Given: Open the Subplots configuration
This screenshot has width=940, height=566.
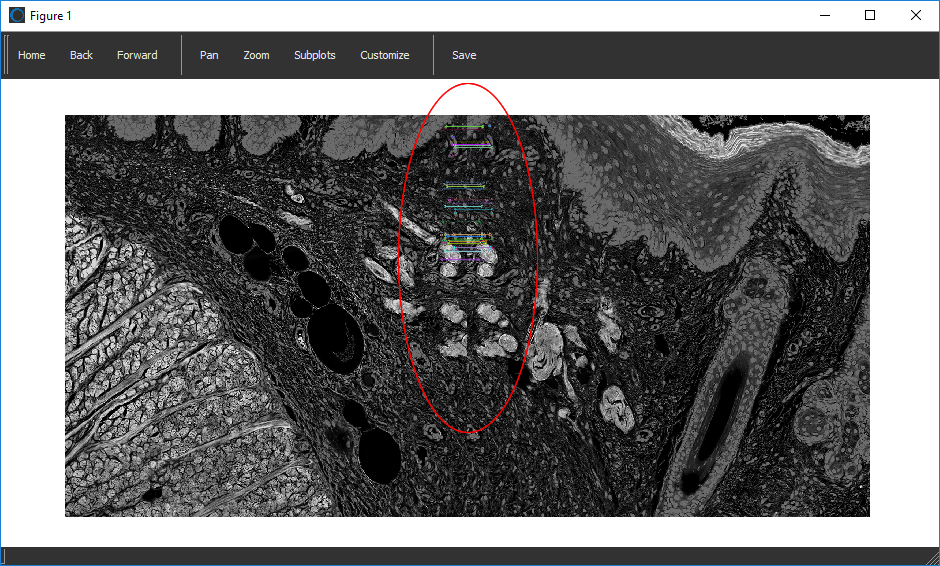Looking at the screenshot, I should point(314,55).
